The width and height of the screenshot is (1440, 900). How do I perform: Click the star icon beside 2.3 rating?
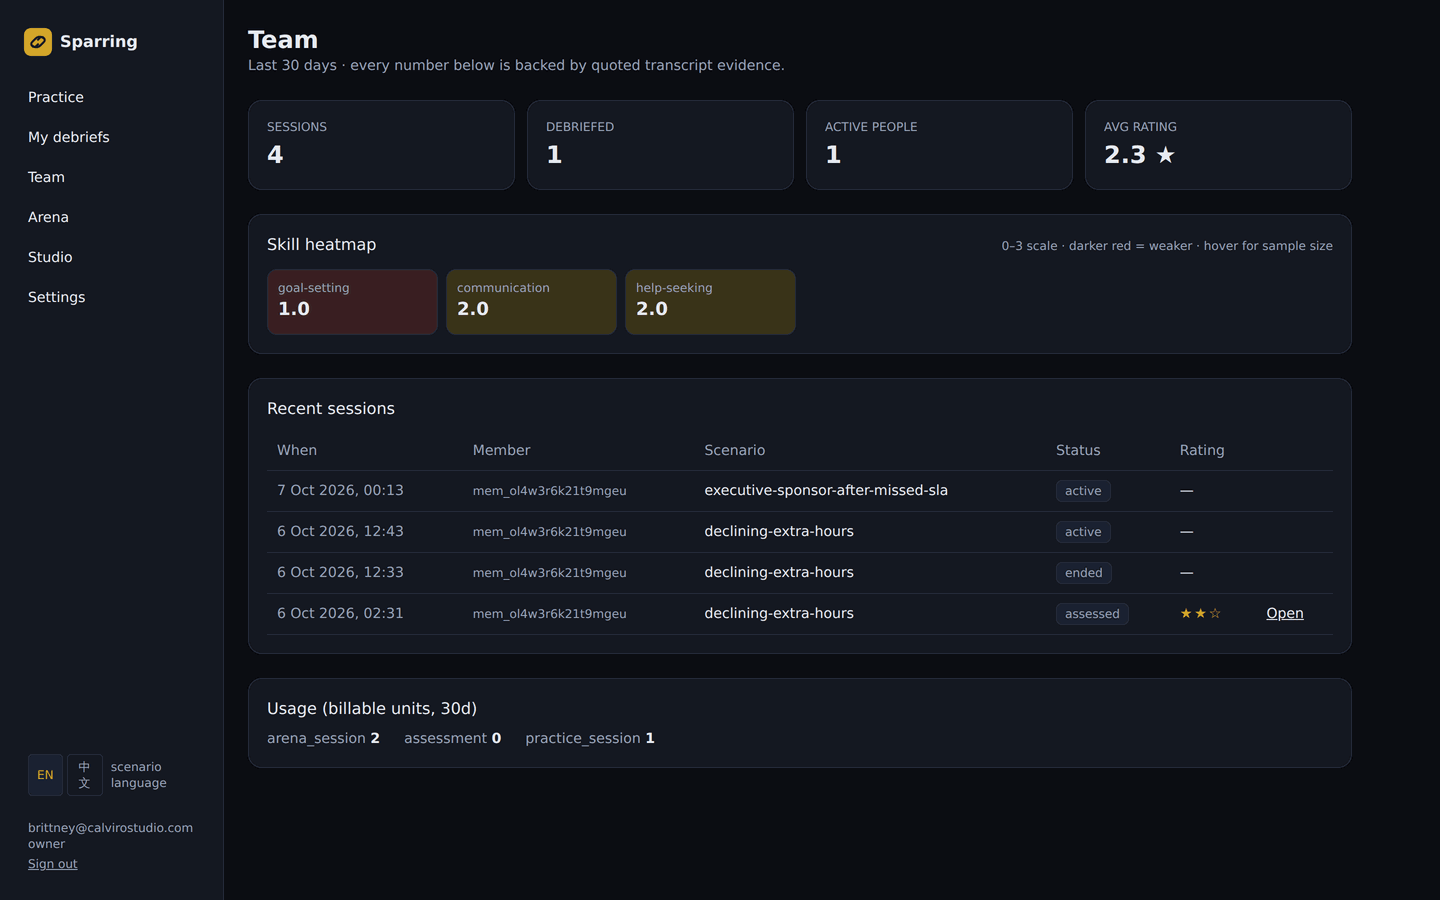pyautogui.click(x=1165, y=155)
